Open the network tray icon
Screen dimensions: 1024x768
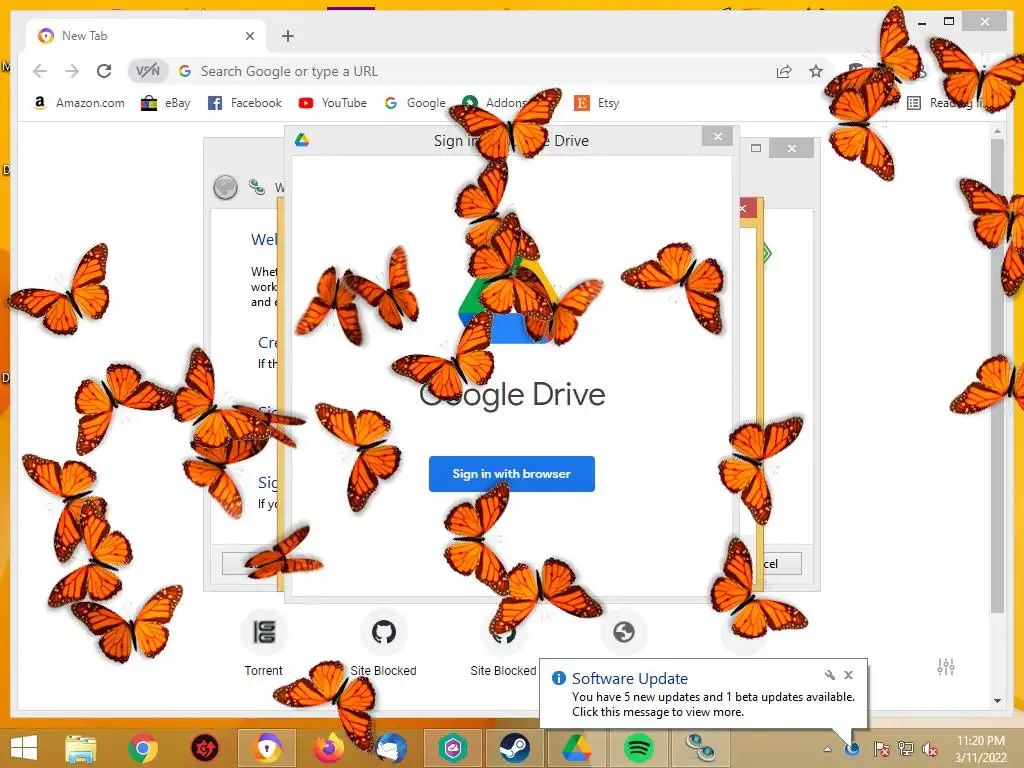(906, 749)
